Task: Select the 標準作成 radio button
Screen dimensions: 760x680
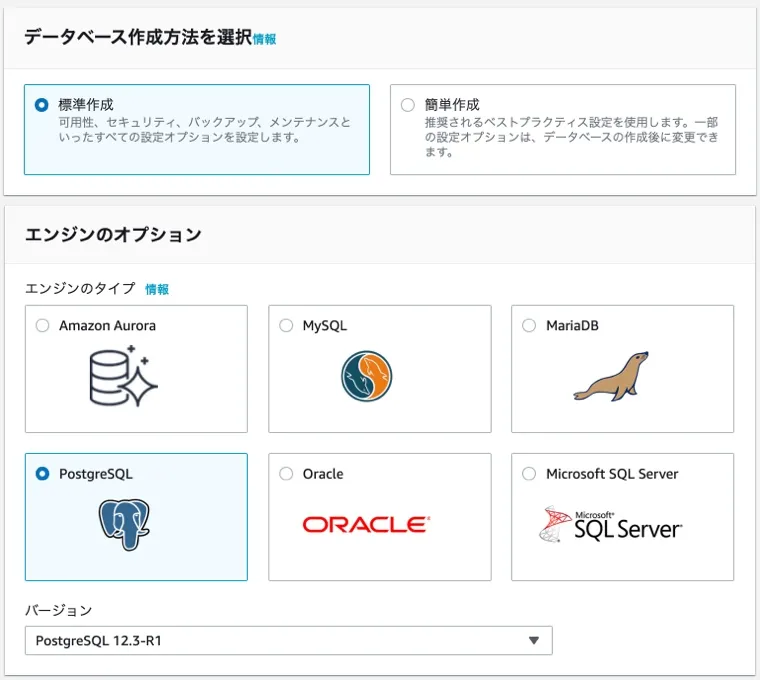Action: (x=42, y=105)
